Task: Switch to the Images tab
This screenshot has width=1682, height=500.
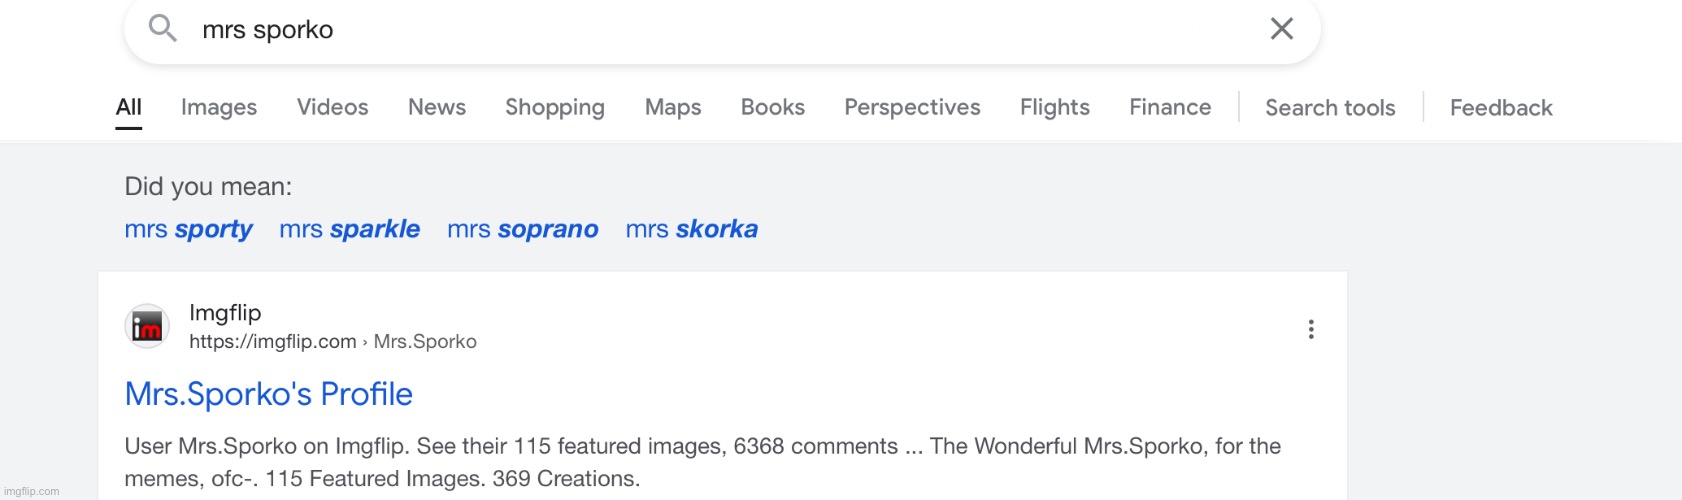Action: click(219, 107)
